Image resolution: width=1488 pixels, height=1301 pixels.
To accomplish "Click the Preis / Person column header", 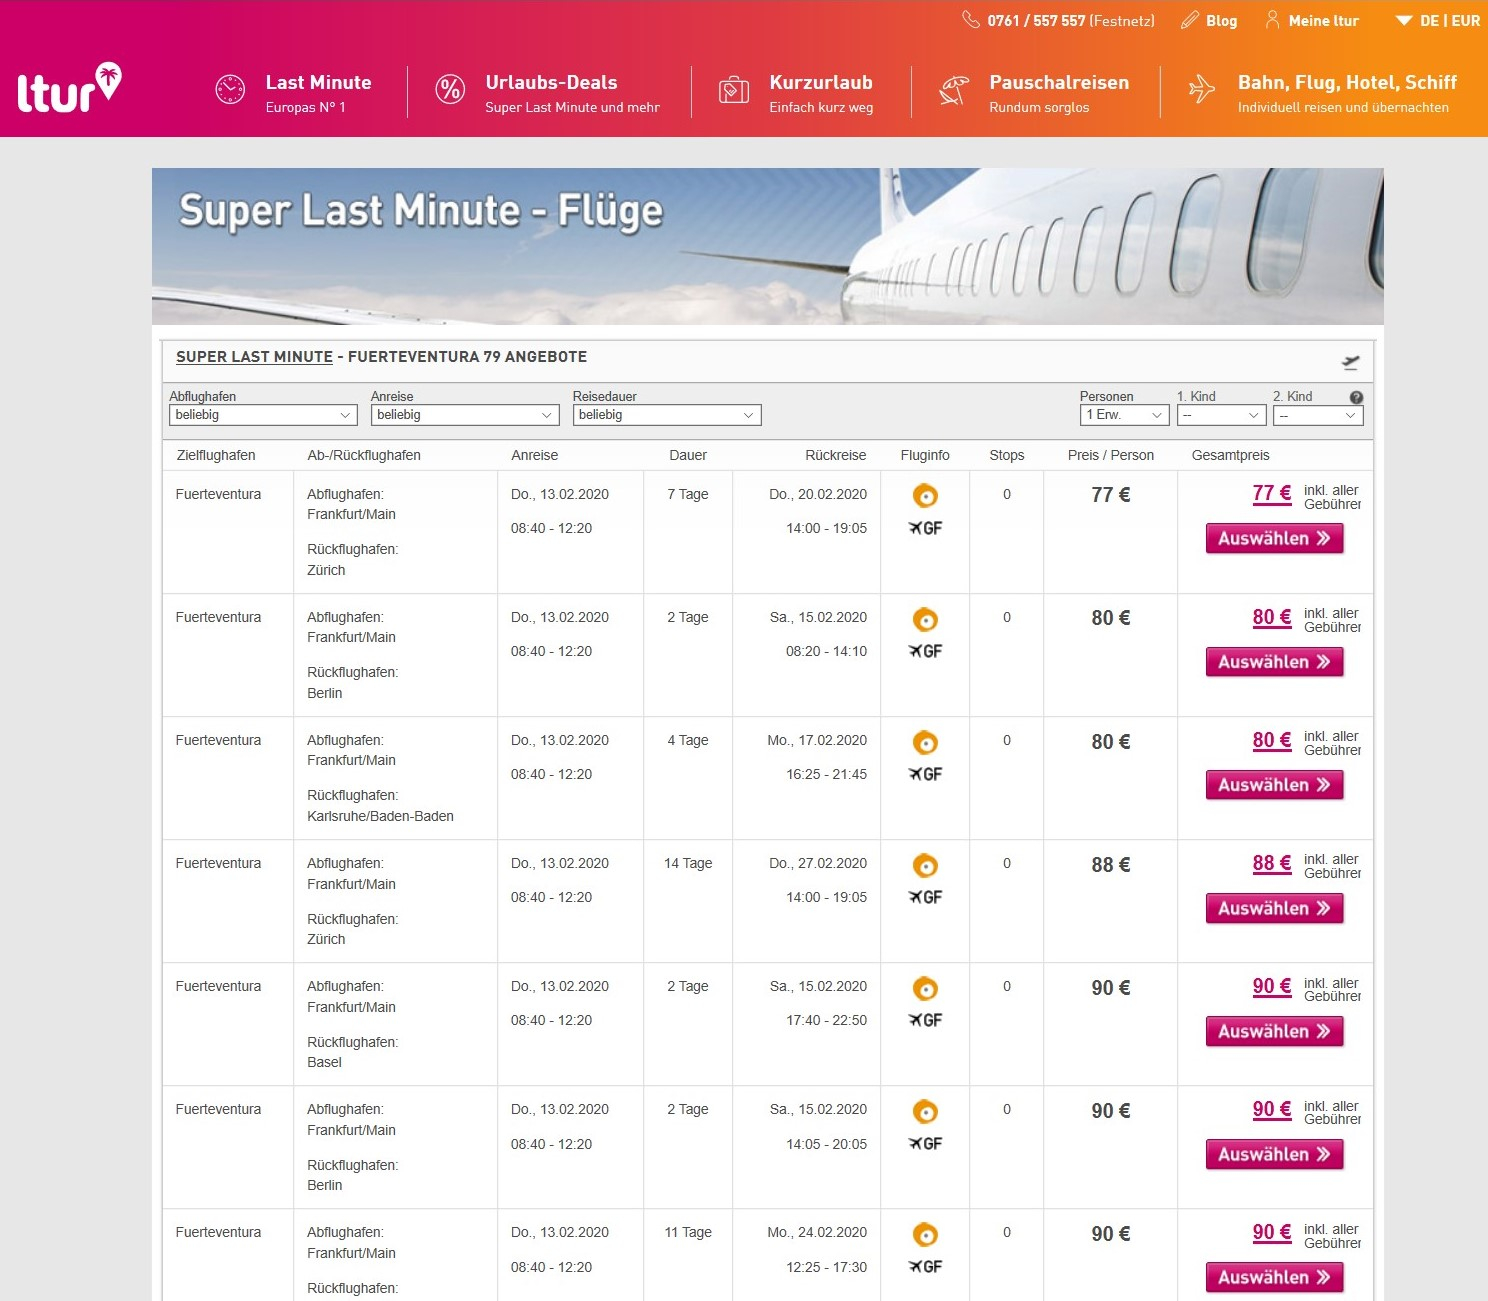I will pos(1110,455).
